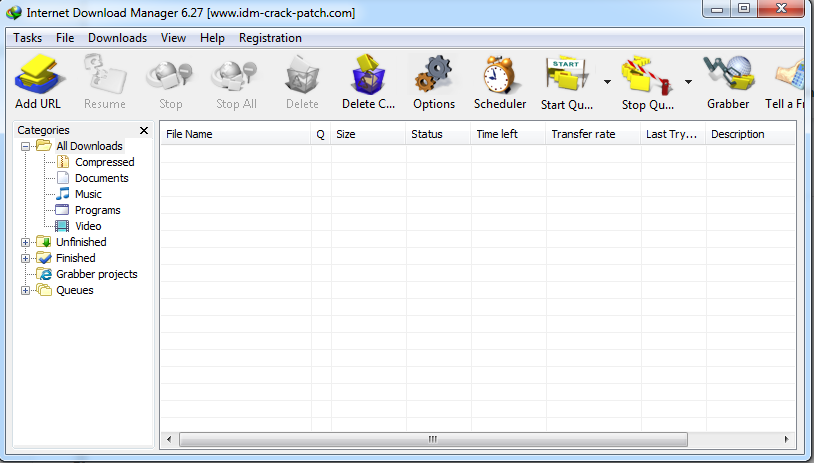
Task: Select the All Downloads category
Action: tap(89, 146)
